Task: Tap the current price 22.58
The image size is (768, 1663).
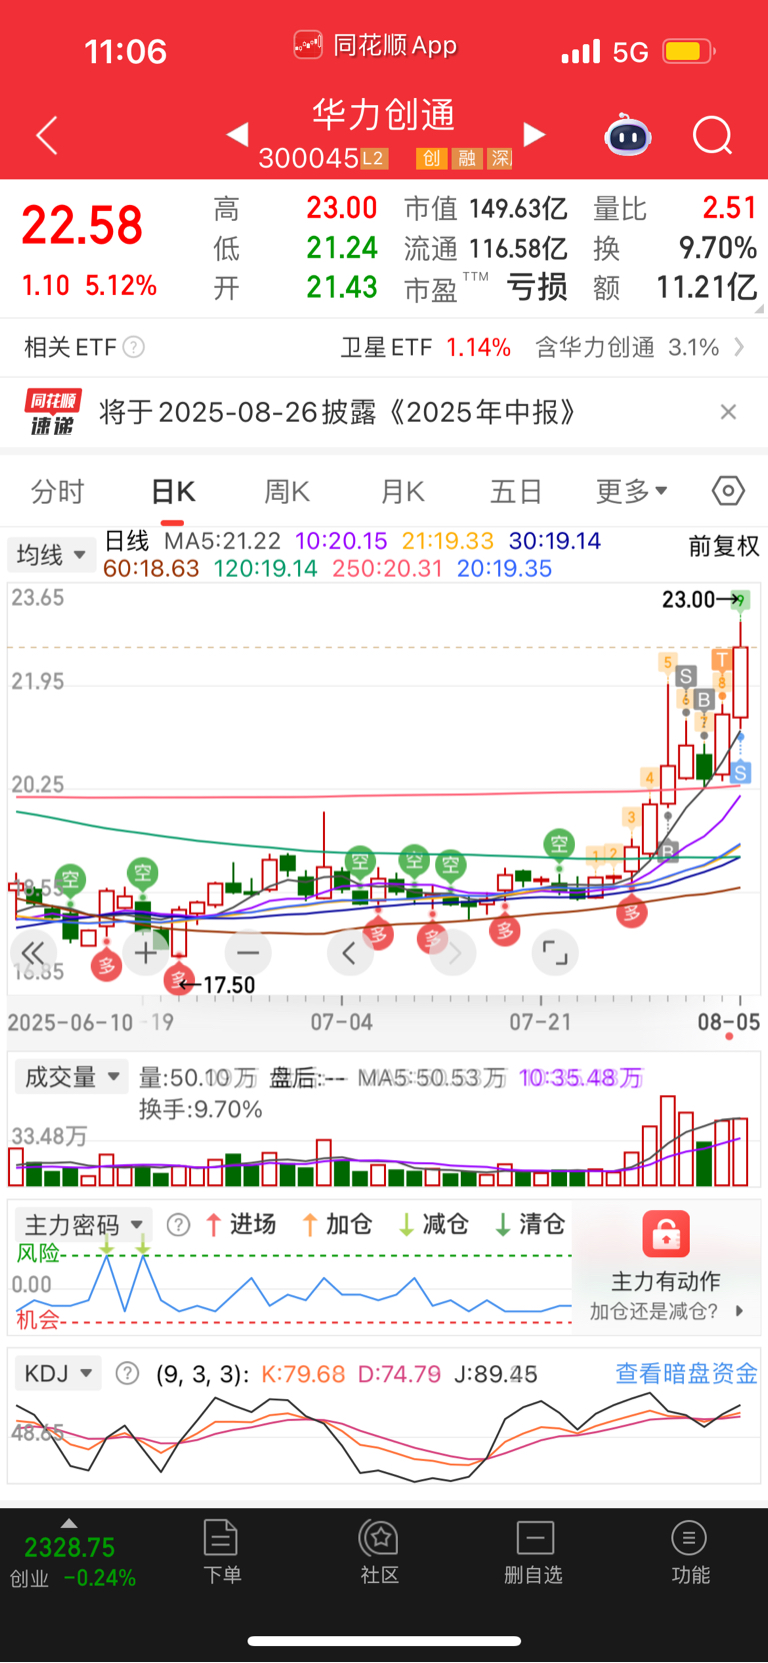Action: (82, 225)
